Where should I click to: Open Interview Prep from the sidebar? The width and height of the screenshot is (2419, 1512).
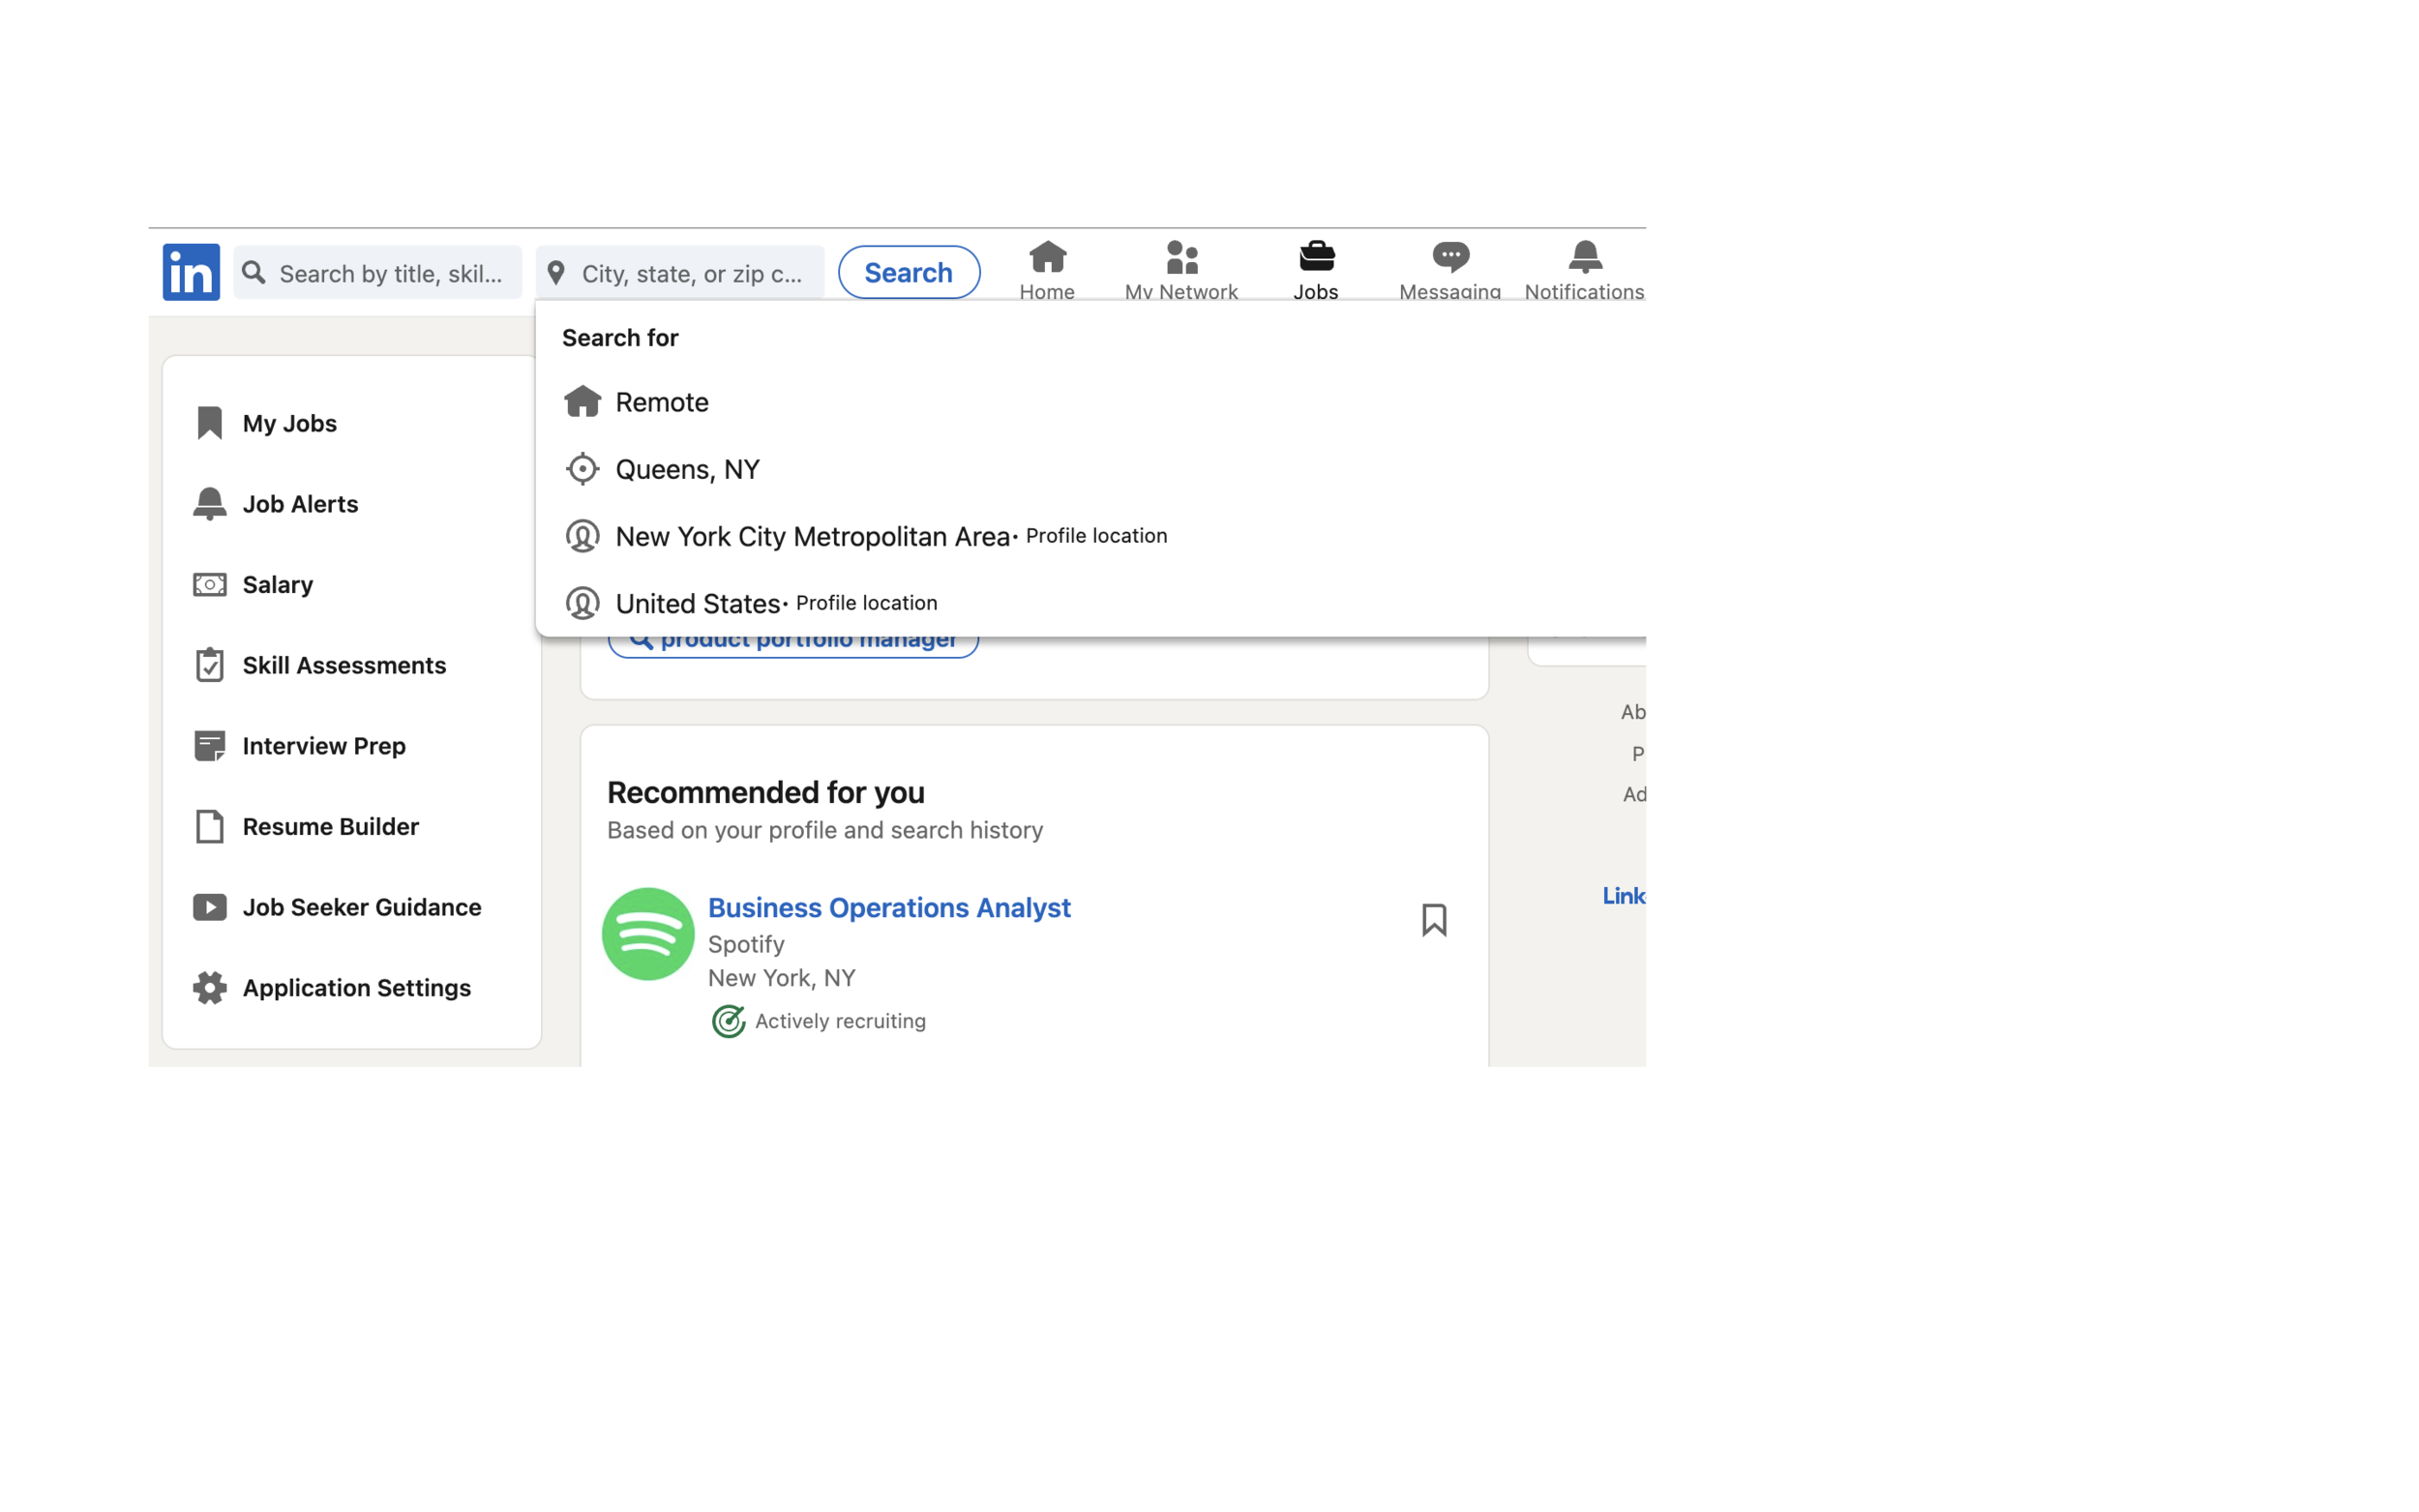click(x=324, y=746)
